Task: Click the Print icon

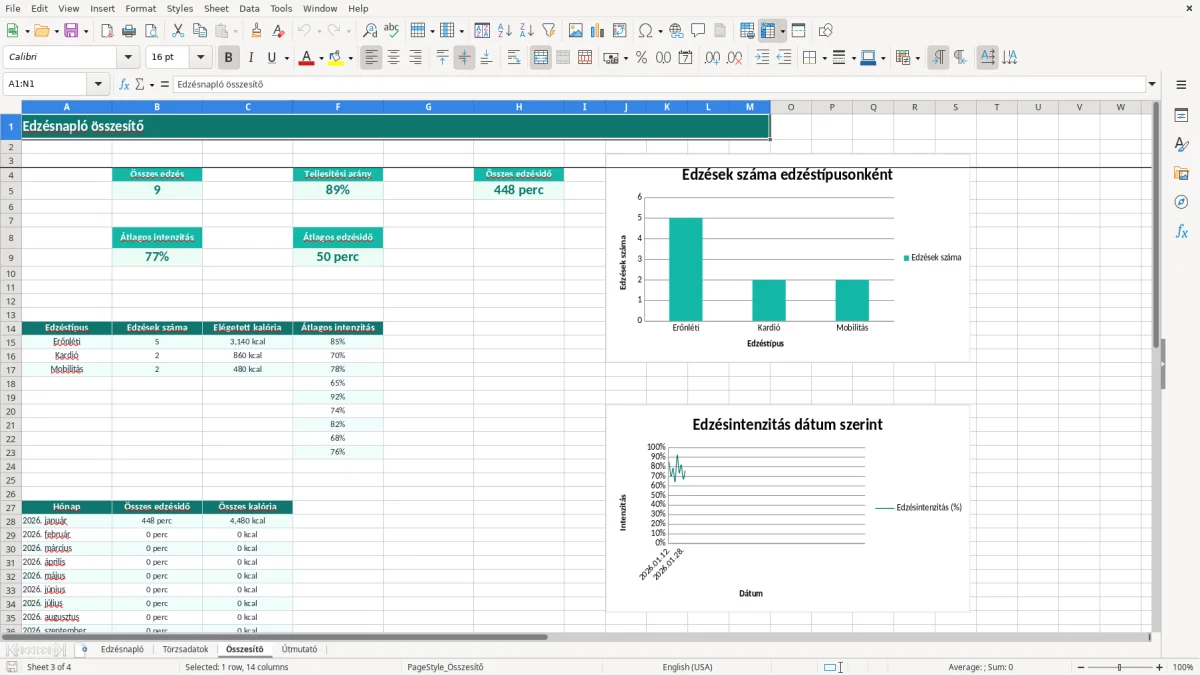Action: (x=129, y=31)
